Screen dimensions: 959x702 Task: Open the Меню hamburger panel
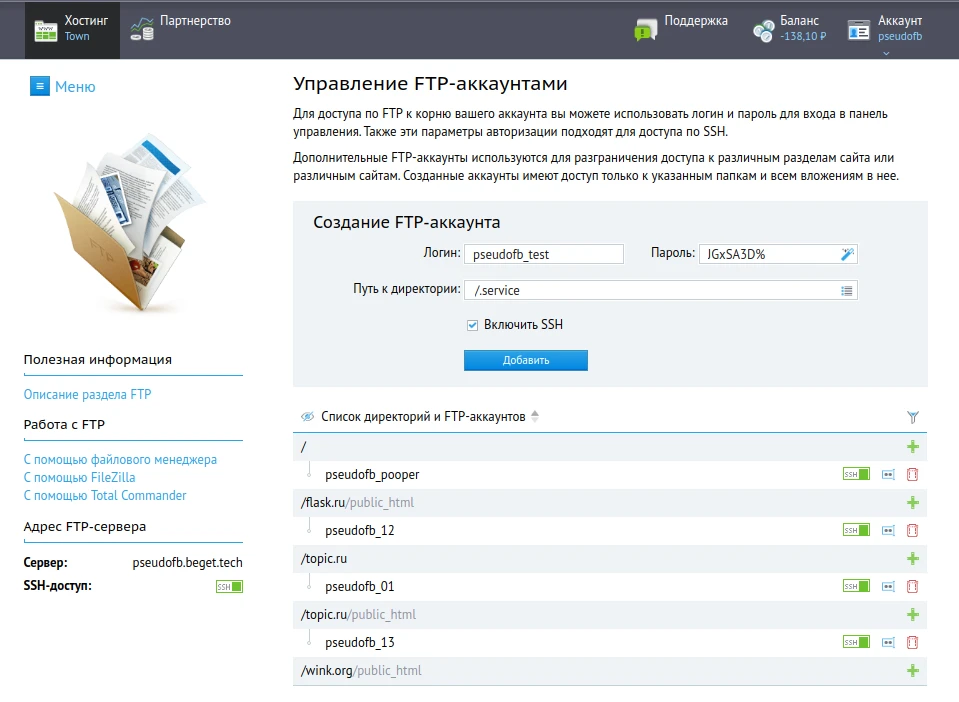point(38,86)
